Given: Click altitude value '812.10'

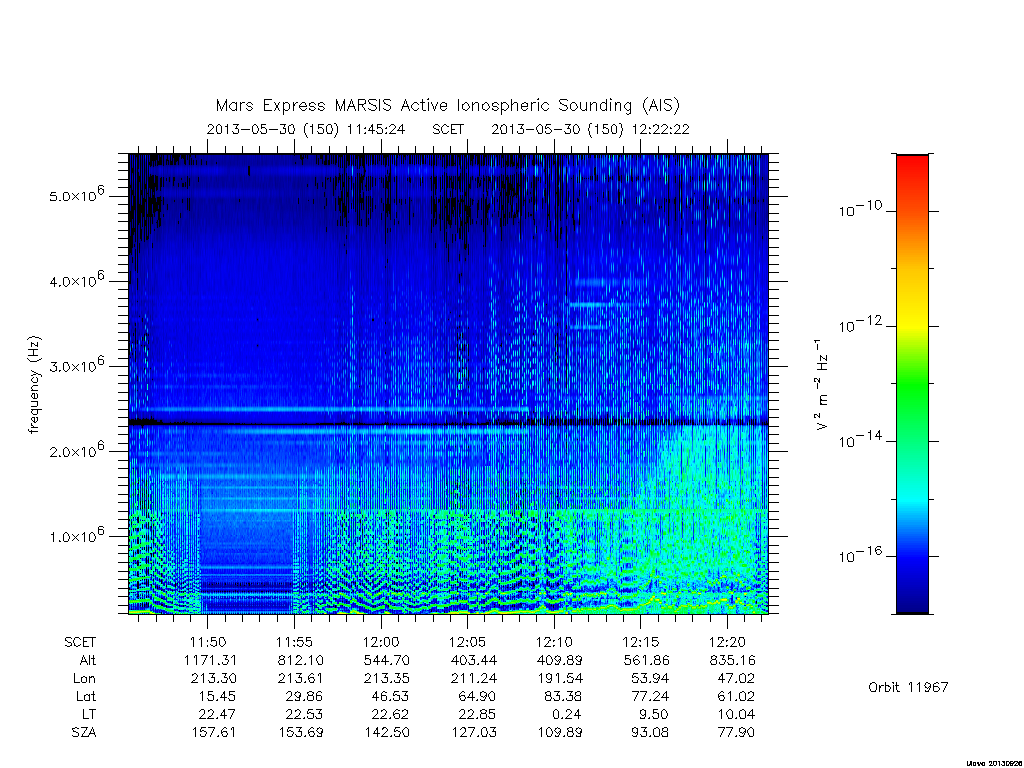Looking at the screenshot, I should pos(300,660).
